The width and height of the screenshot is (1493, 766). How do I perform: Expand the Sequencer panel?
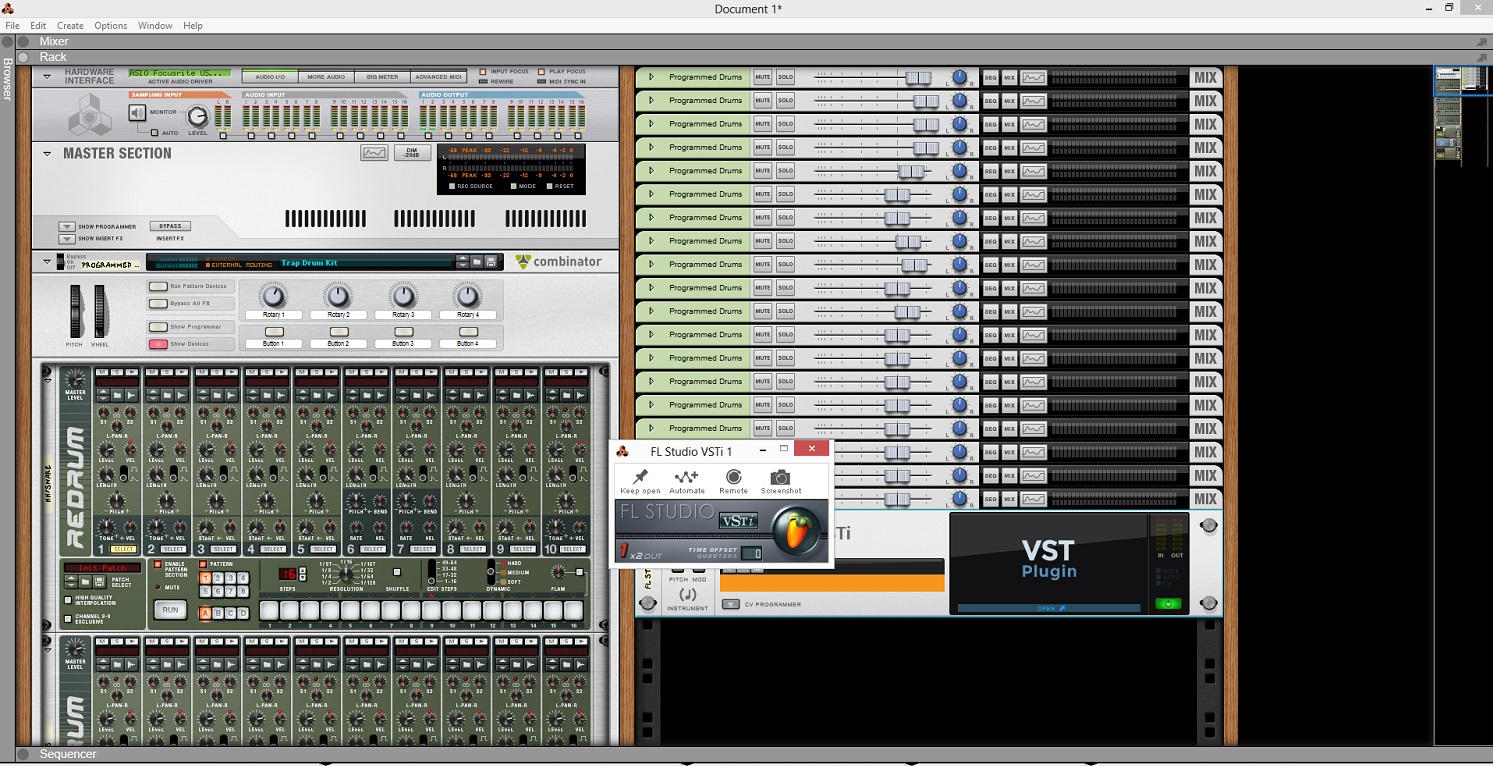click(x=23, y=754)
